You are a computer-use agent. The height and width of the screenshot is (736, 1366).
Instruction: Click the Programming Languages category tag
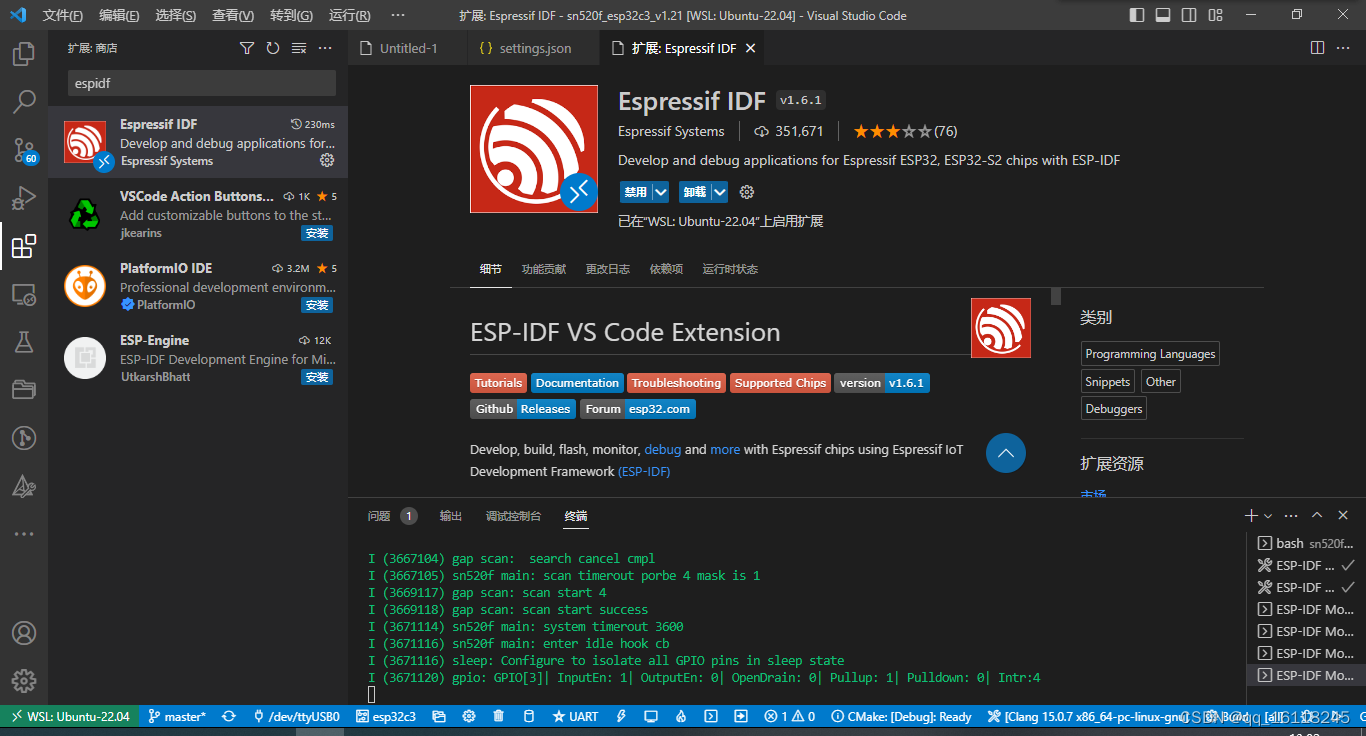tap(1150, 354)
